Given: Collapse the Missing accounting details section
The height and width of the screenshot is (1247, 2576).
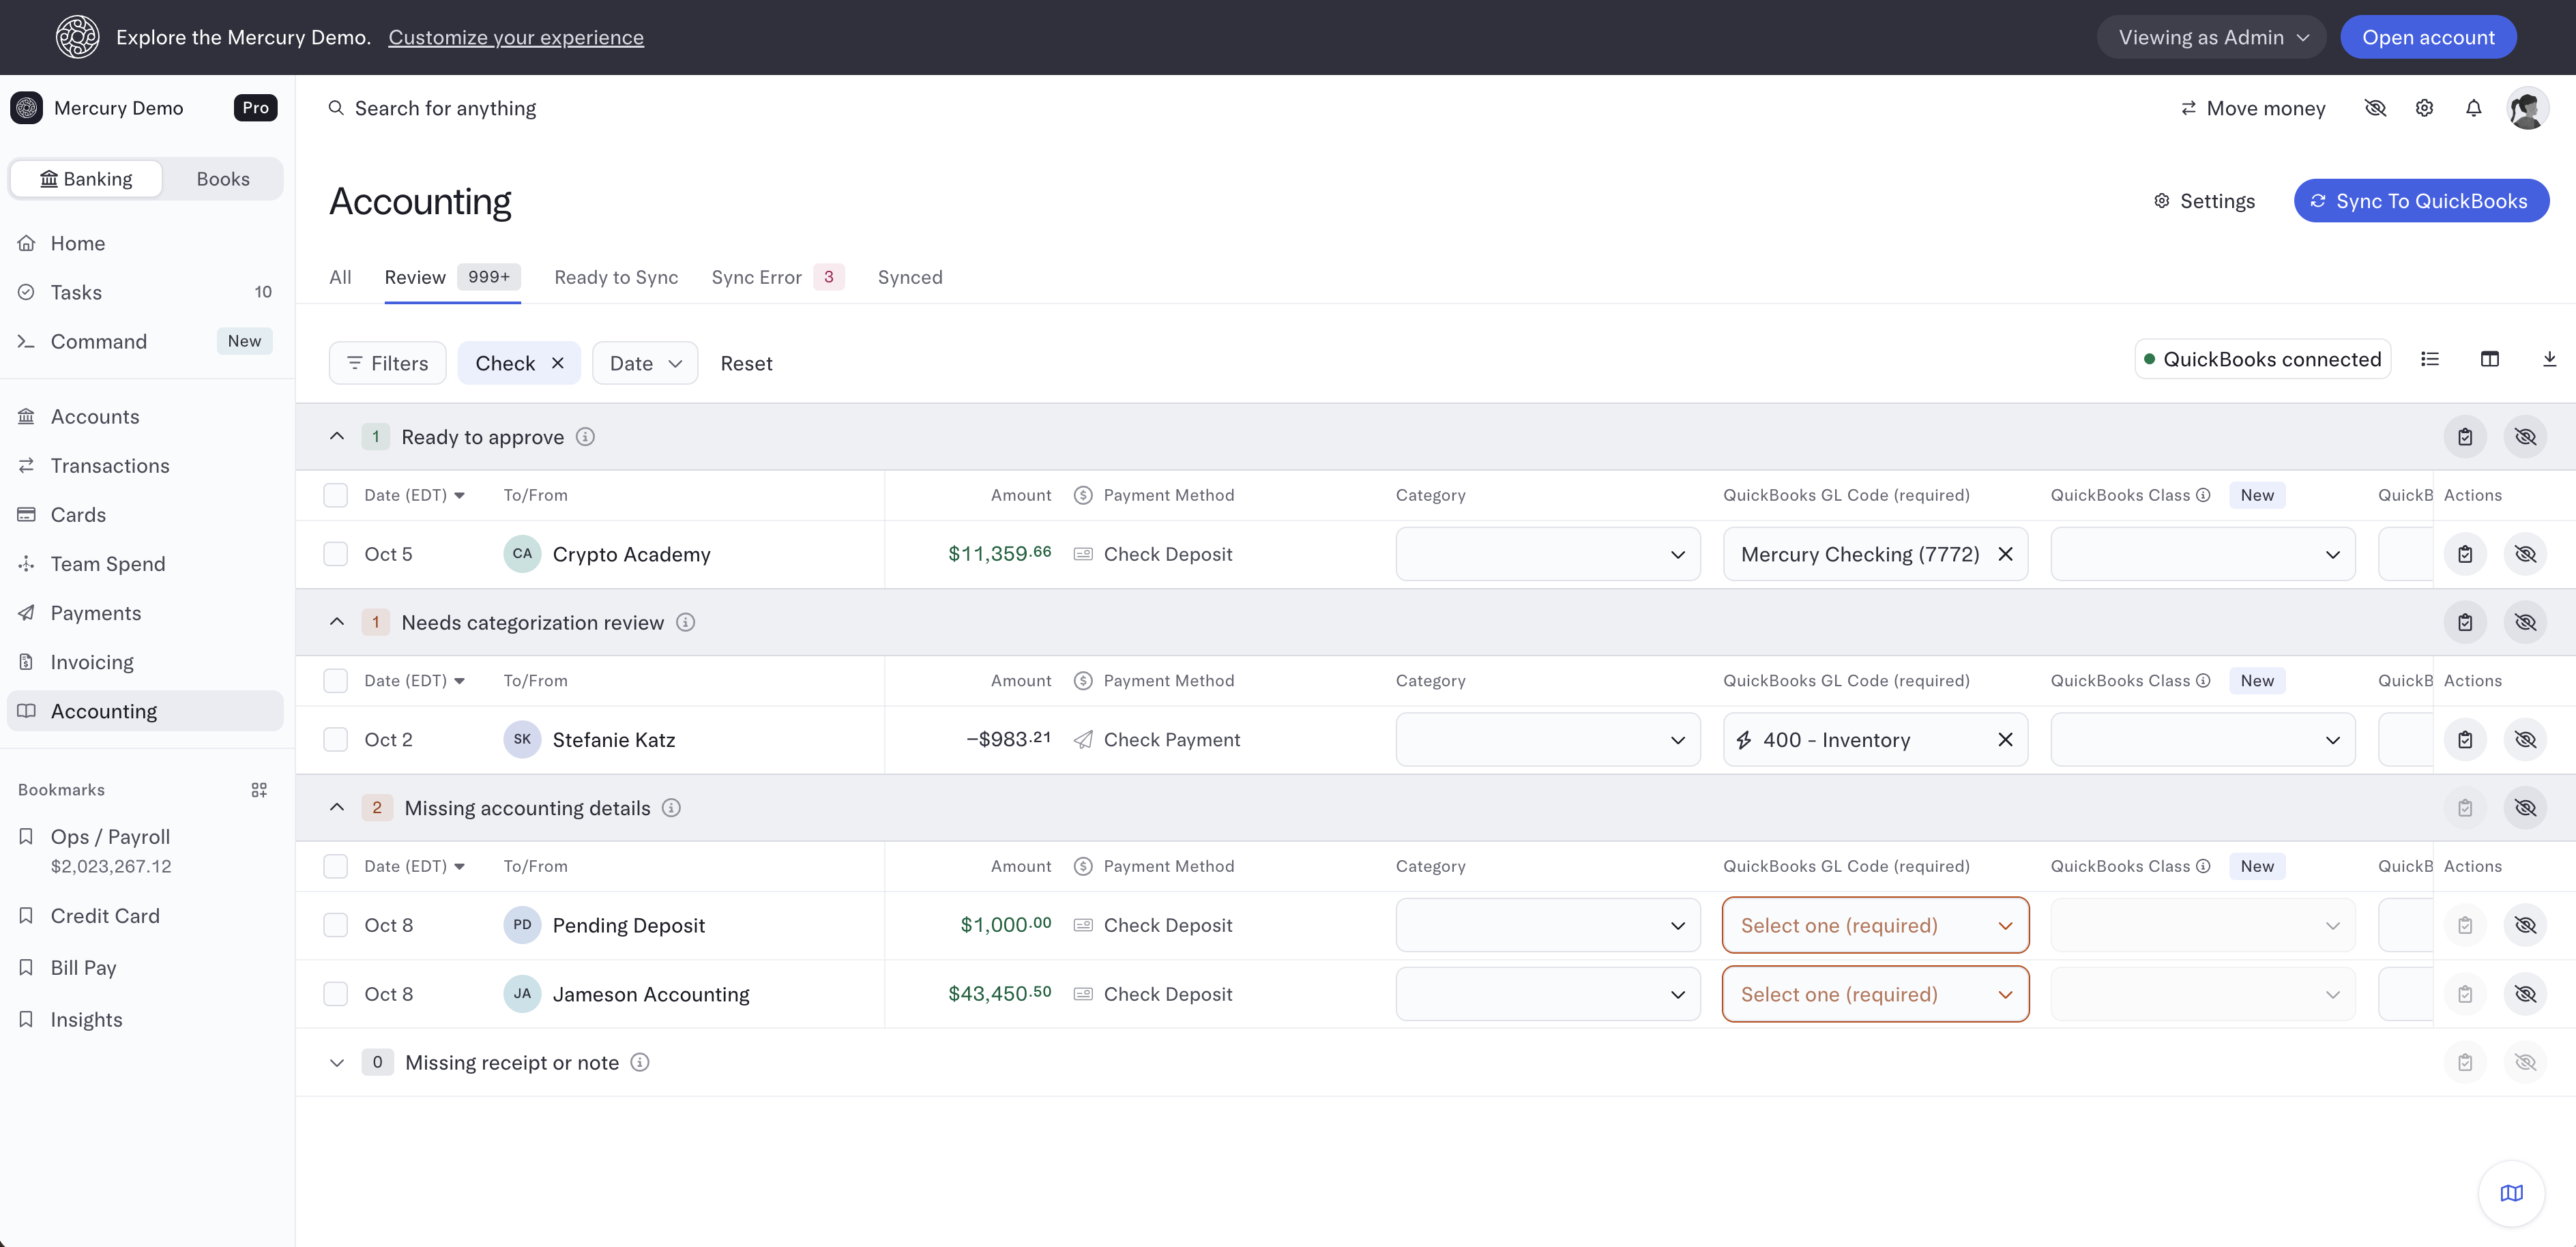Looking at the screenshot, I should [337, 808].
